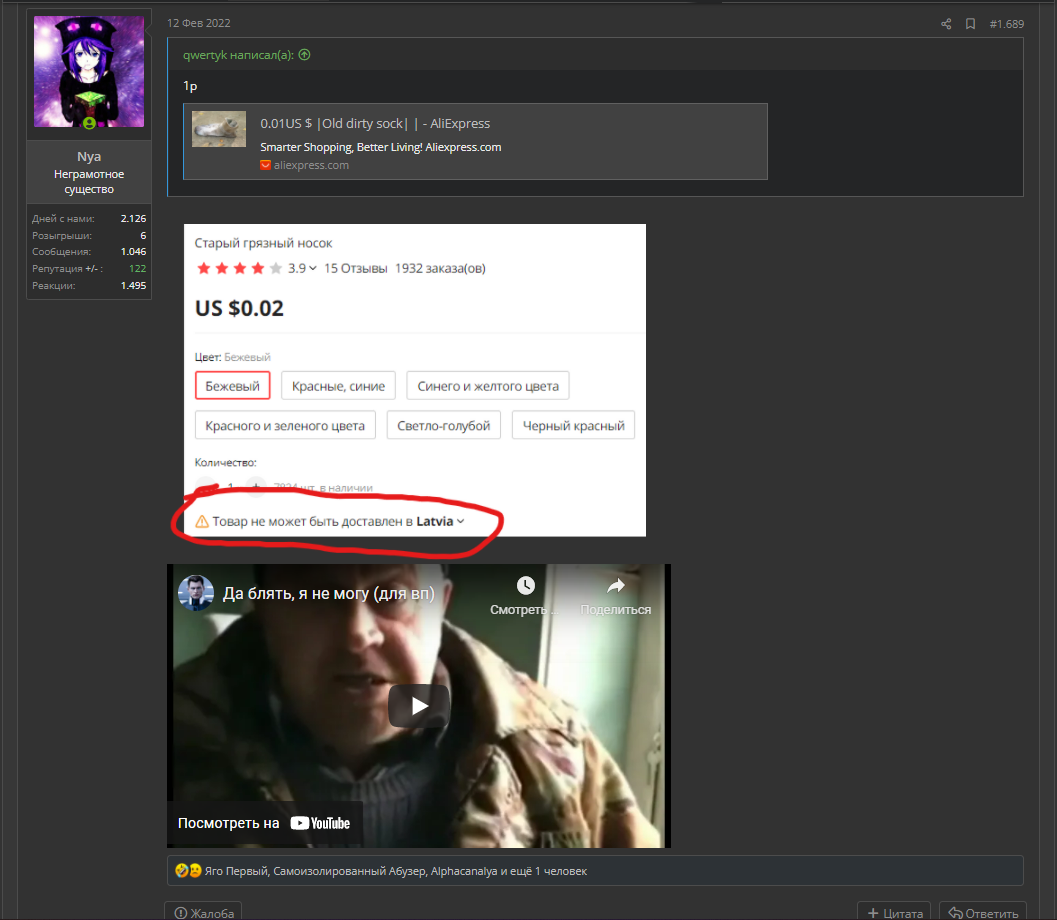Viewport: 1057px width, 920px height.
Task: Click the 1932 заказа(ов) orders text
Action: 440,268
